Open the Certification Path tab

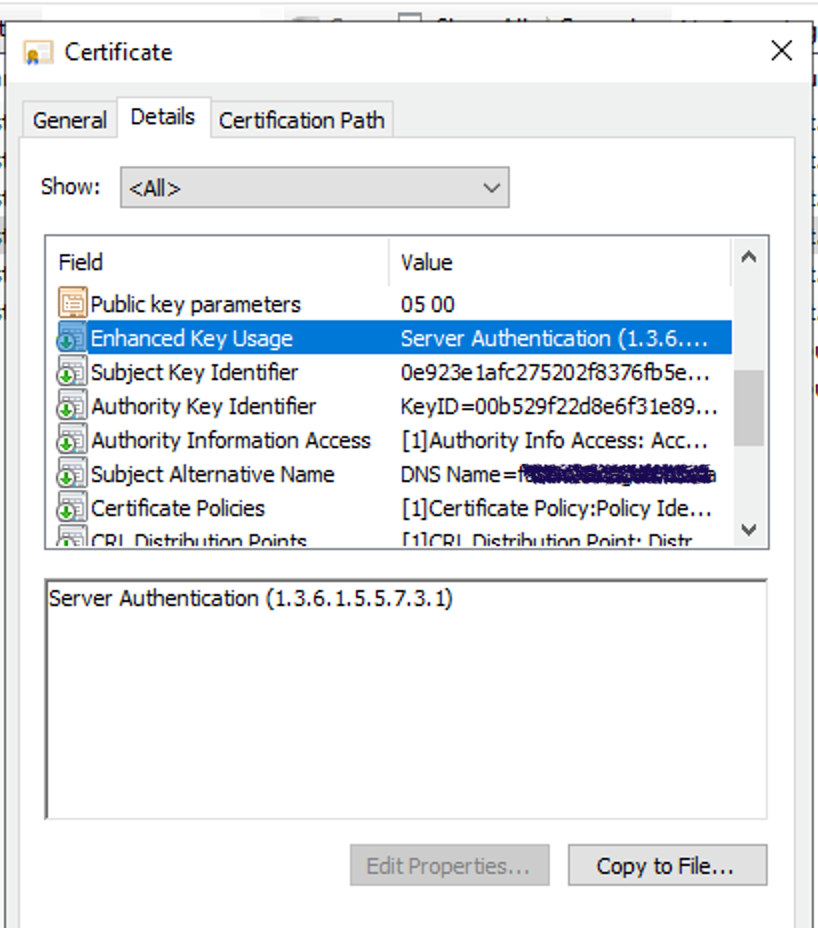coord(301,120)
